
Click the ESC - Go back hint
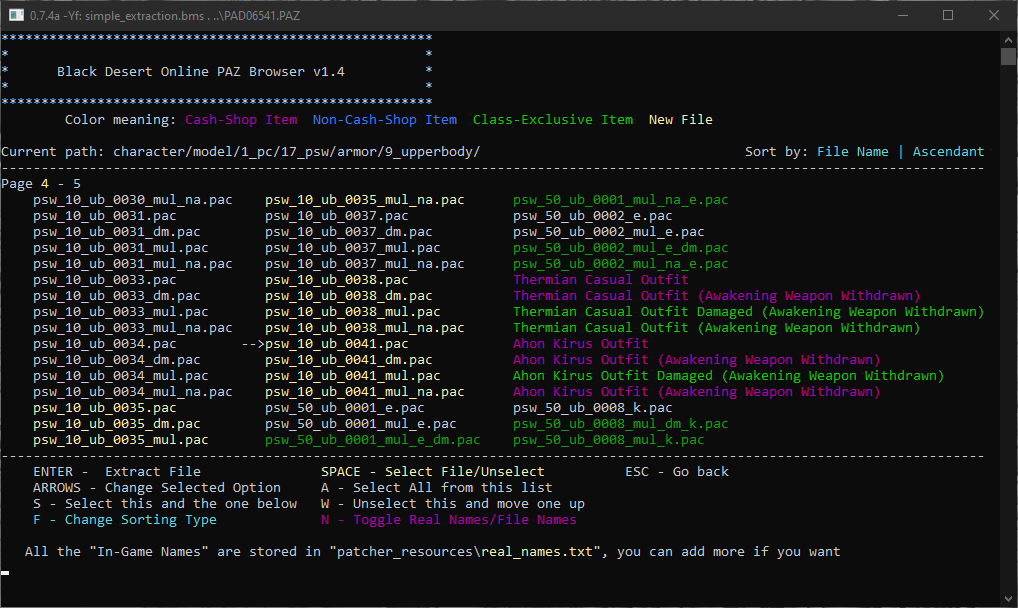(677, 472)
